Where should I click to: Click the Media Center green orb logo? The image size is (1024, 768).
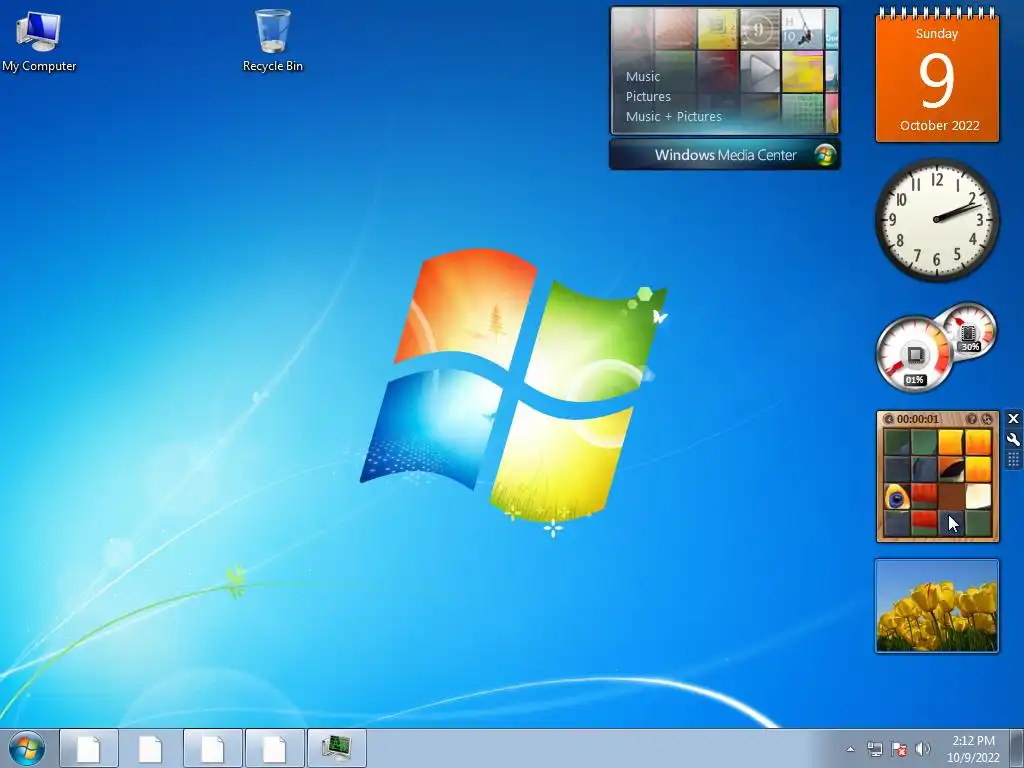point(825,155)
